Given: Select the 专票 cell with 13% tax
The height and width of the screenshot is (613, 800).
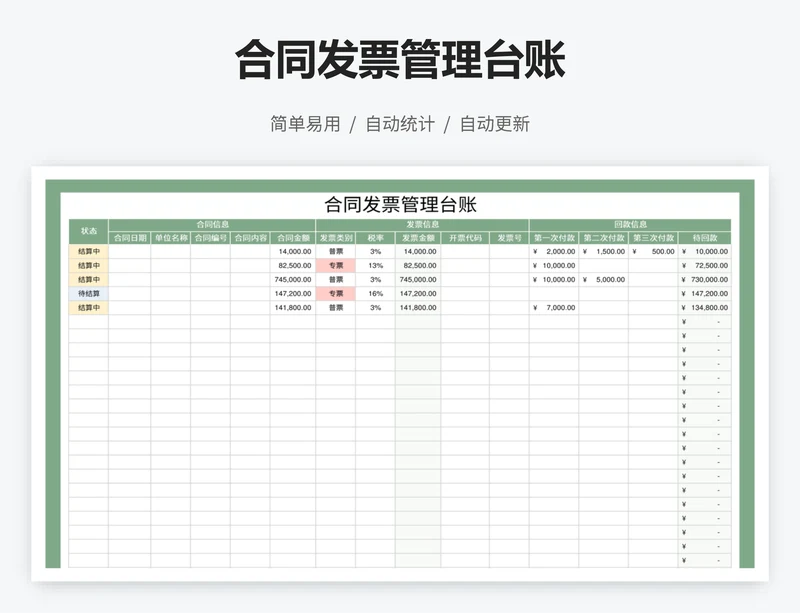Looking at the screenshot, I should pos(336,265).
